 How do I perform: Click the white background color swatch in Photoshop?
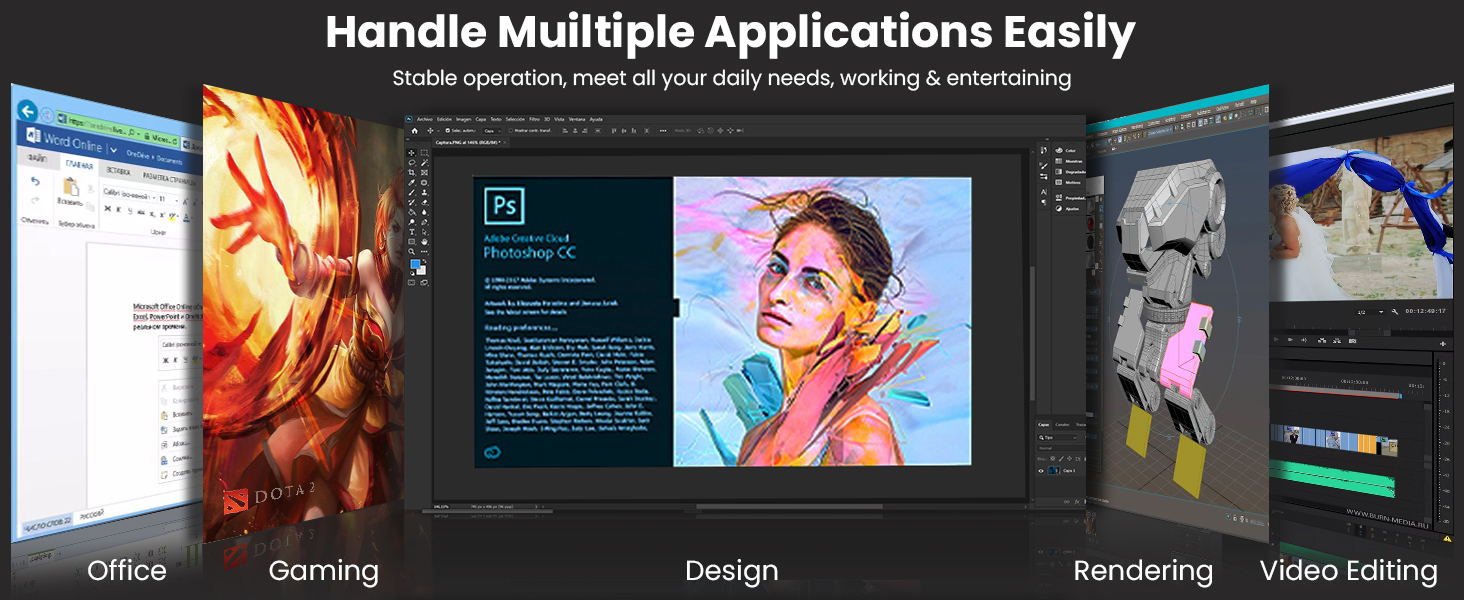point(422,271)
